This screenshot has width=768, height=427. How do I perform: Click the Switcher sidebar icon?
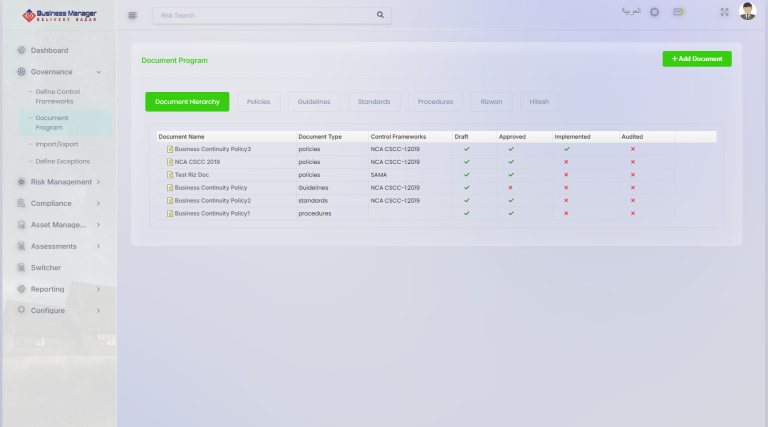(21, 268)
